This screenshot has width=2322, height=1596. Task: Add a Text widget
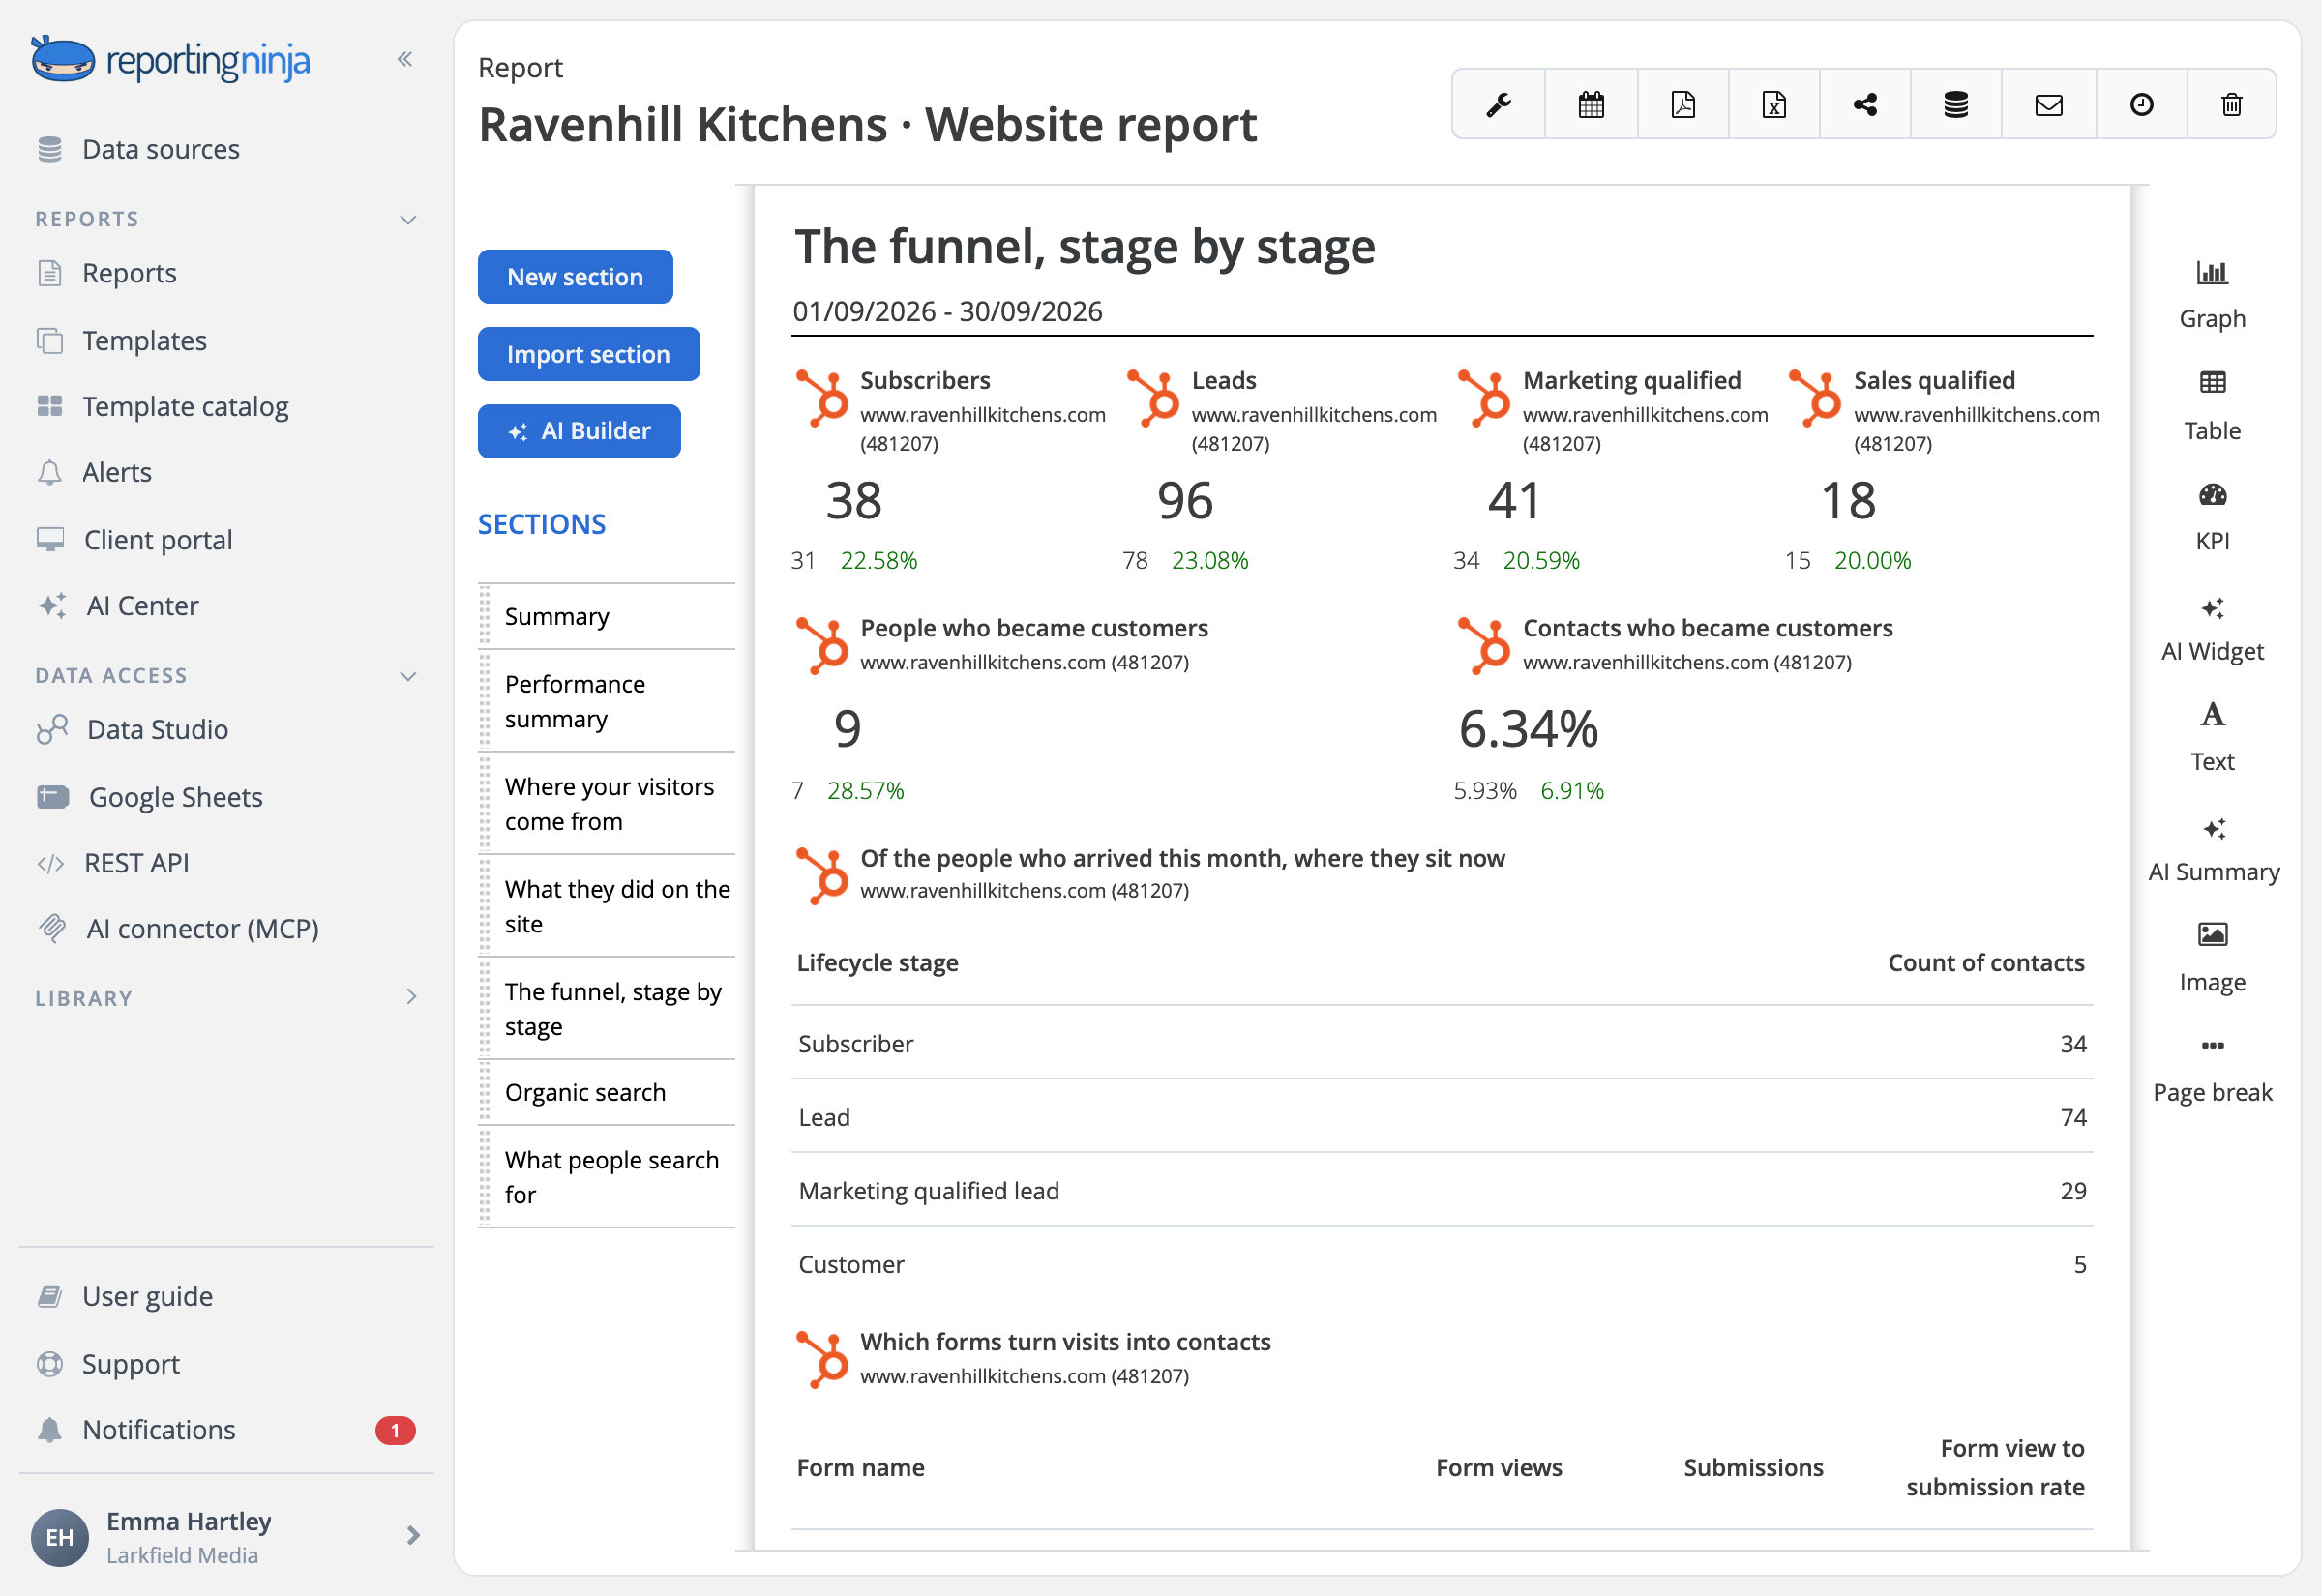(x=2212, y=738)
